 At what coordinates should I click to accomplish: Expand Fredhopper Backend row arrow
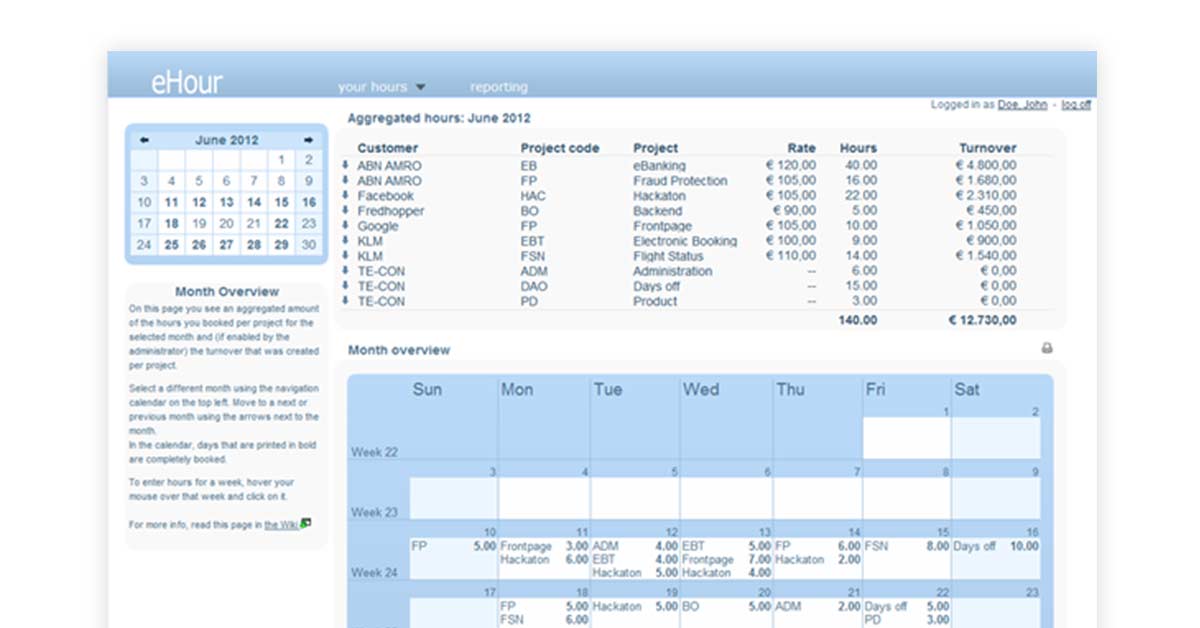coord(345,210)
